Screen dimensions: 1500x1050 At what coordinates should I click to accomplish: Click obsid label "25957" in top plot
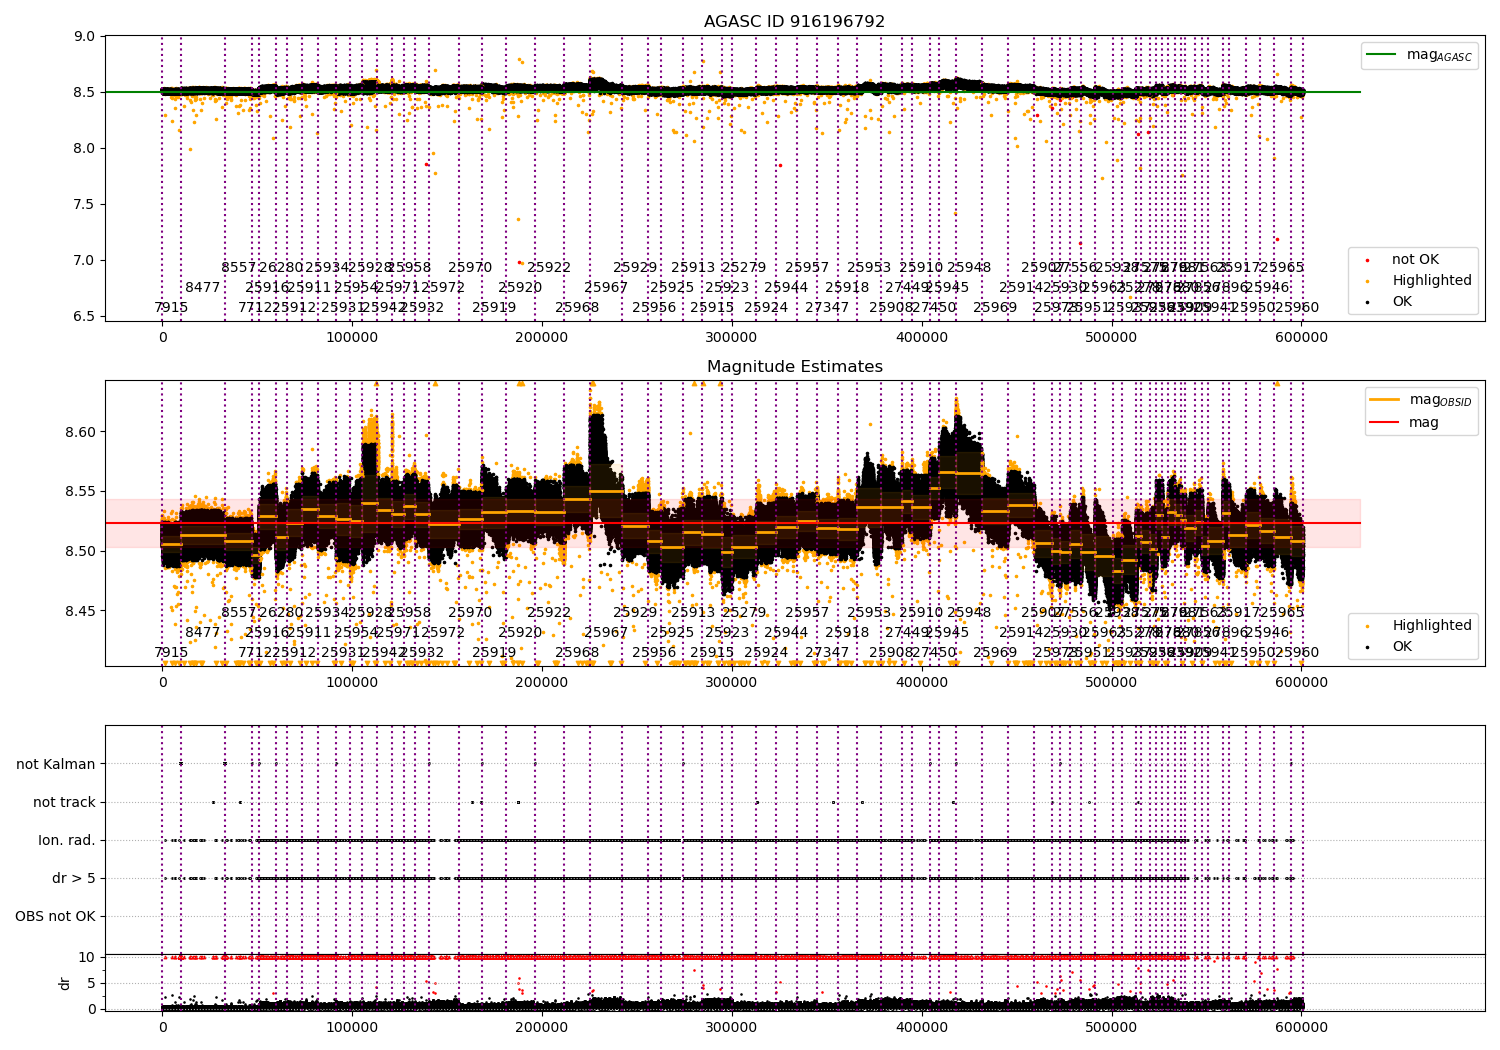[807, 268]
